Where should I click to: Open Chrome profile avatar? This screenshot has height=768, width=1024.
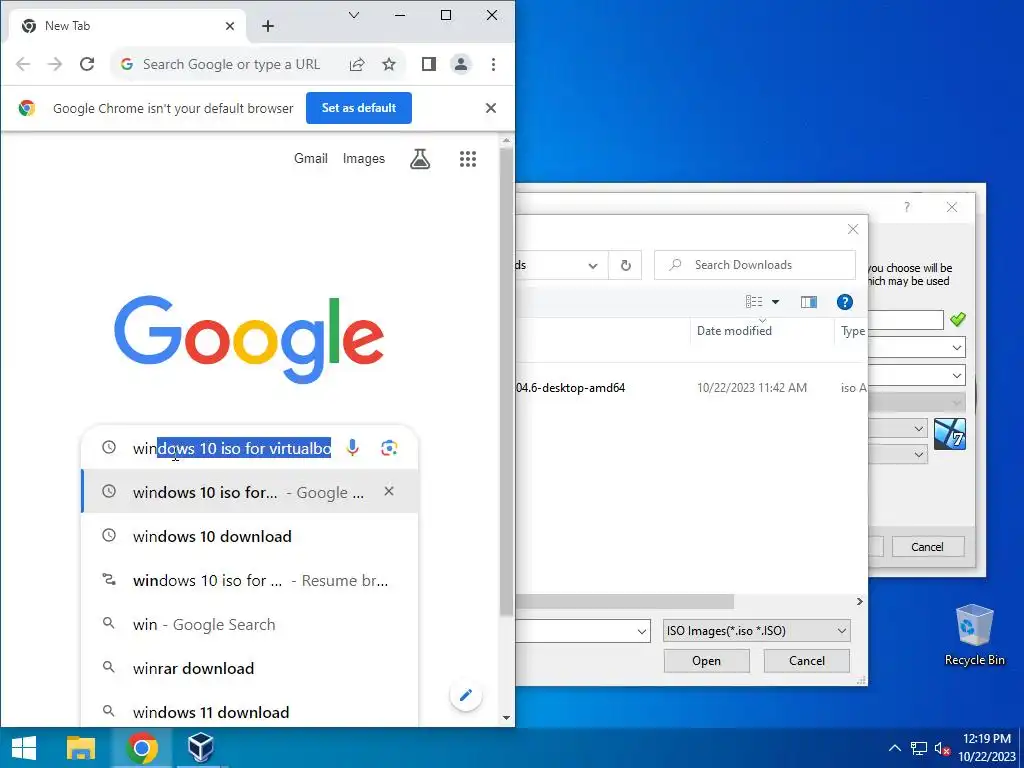click(x=461, y=64)
